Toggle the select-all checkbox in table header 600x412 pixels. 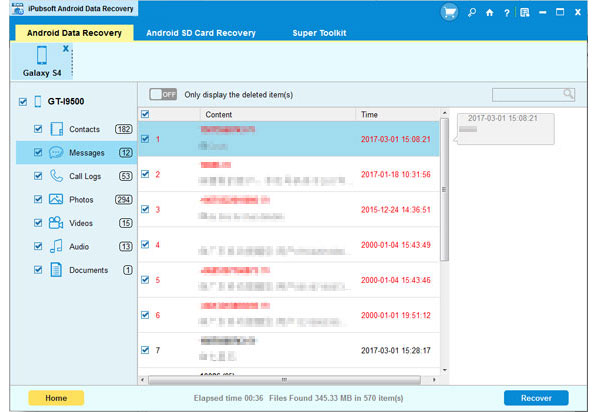pos(145,115)
